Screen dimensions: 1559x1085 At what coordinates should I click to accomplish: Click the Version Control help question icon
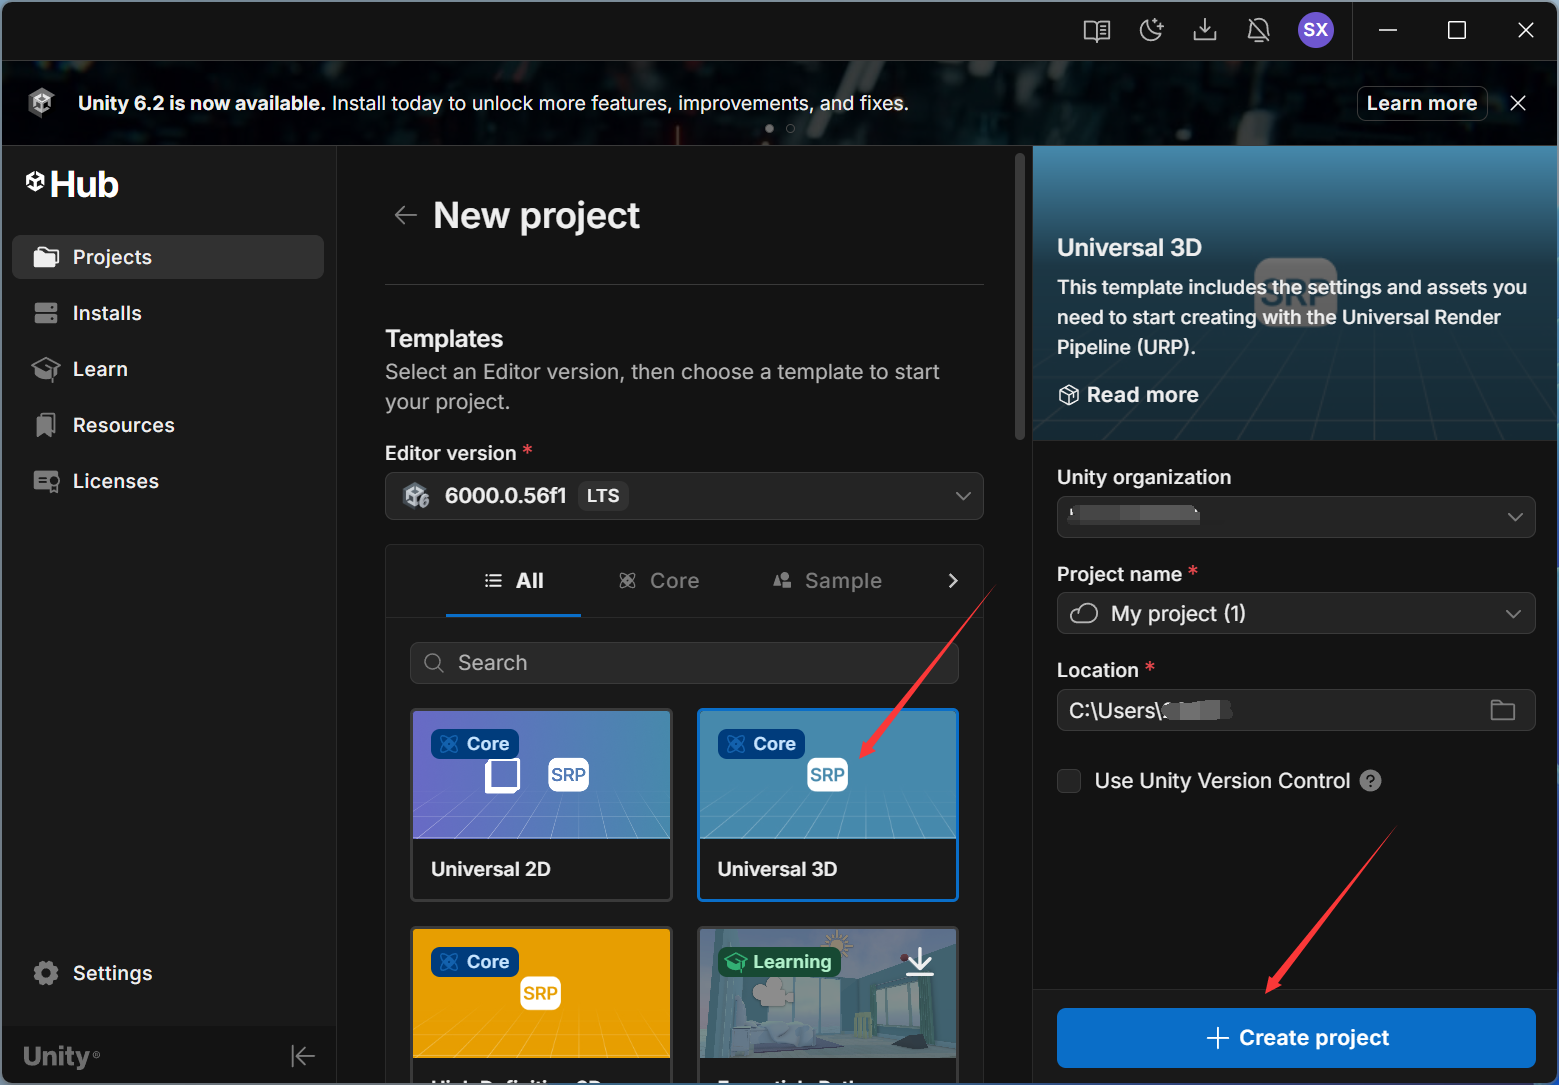1371,781
